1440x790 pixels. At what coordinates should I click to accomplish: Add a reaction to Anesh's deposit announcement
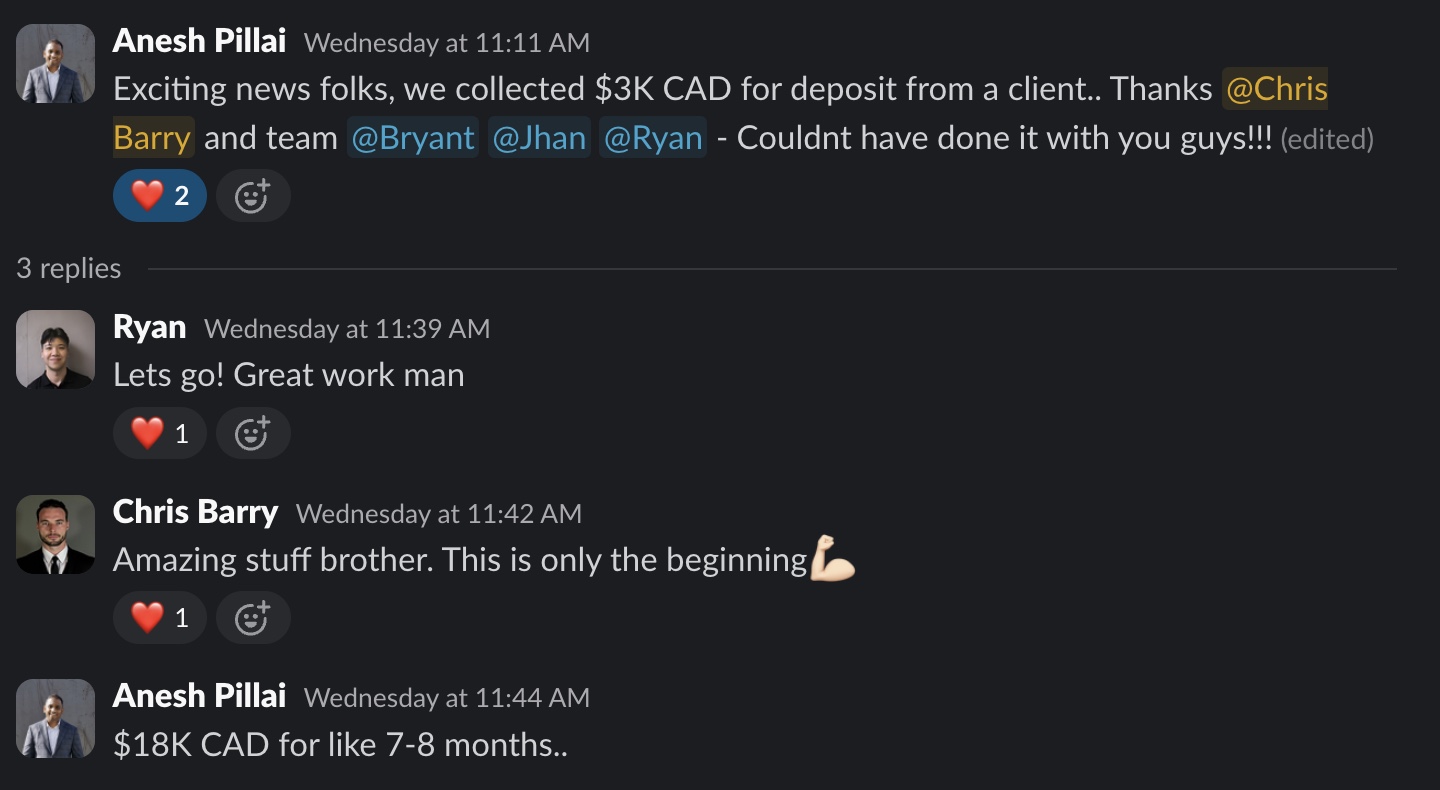[253, 196]
